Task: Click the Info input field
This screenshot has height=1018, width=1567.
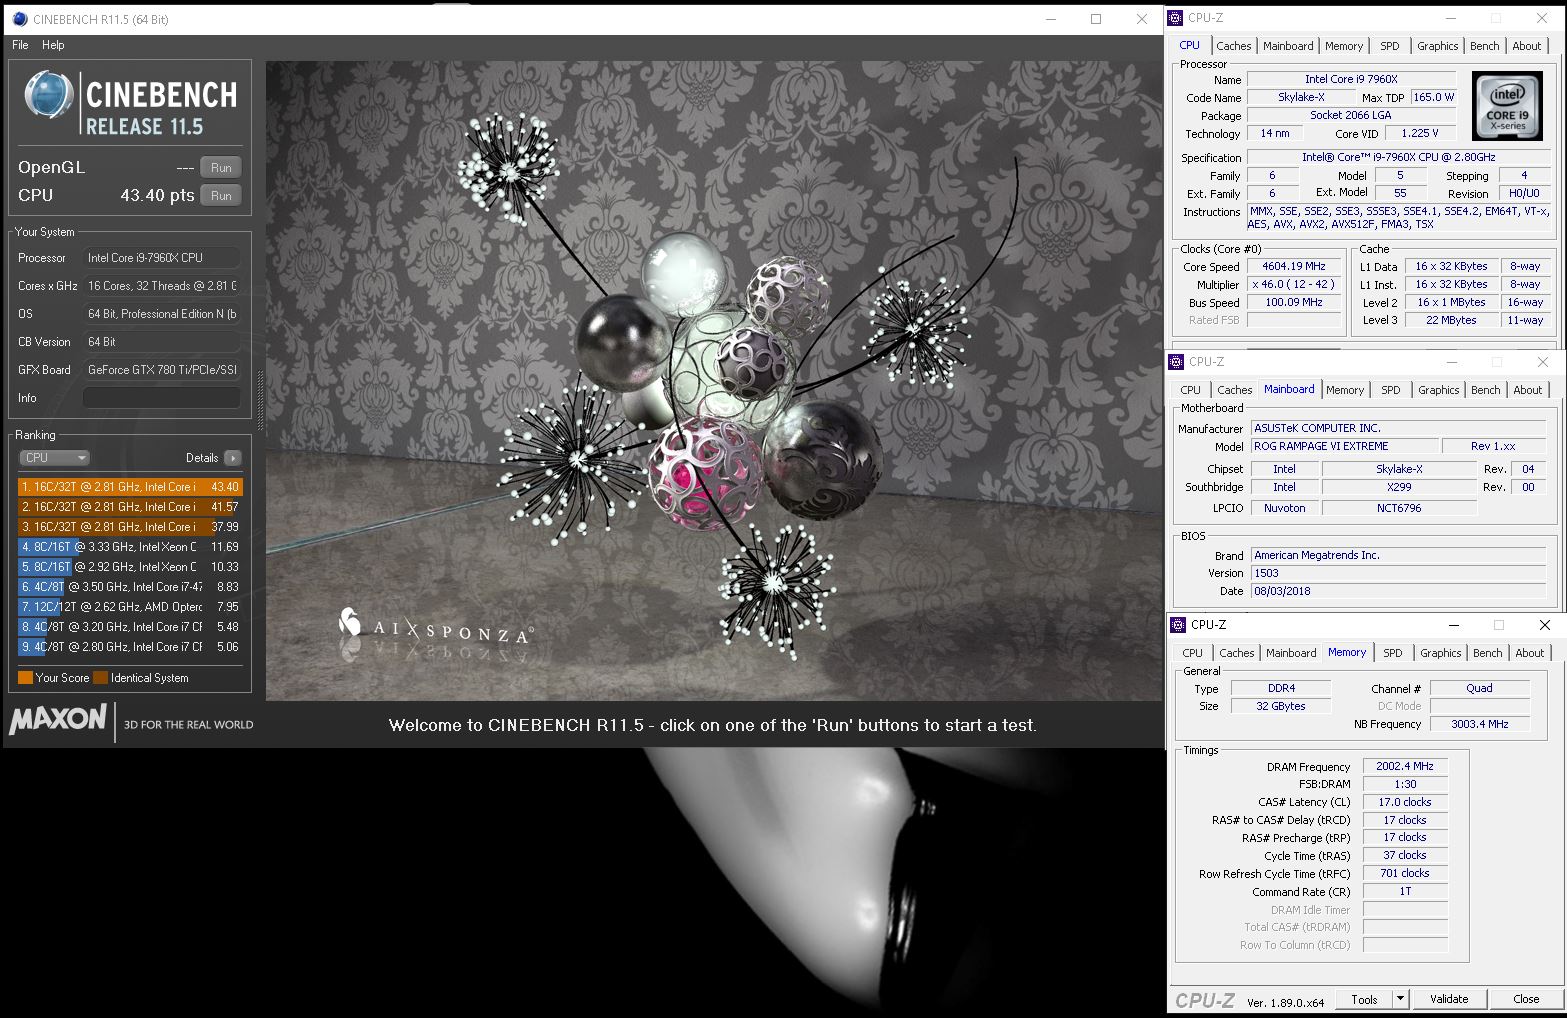Action: [161, 398]
